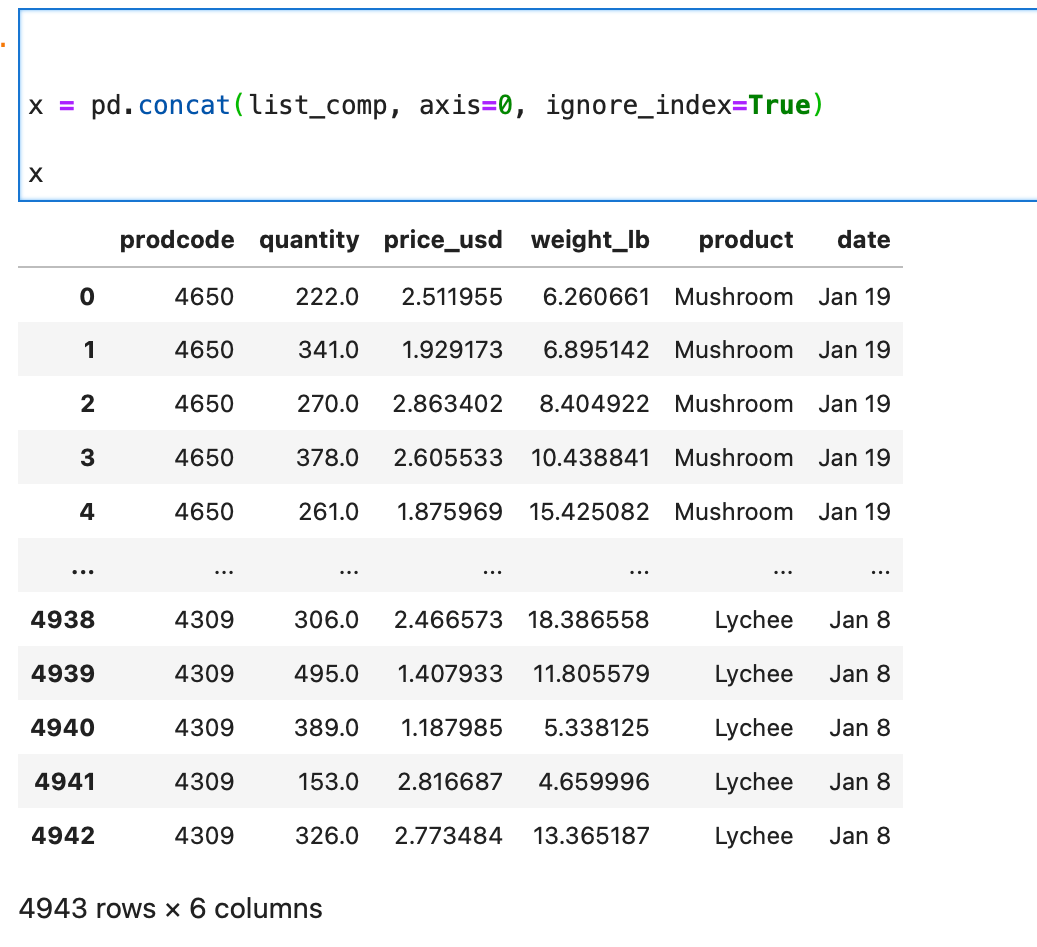The image size is (1037, 947).
Task: Click the orange cell marker at top left
Action: coord(5,46)
